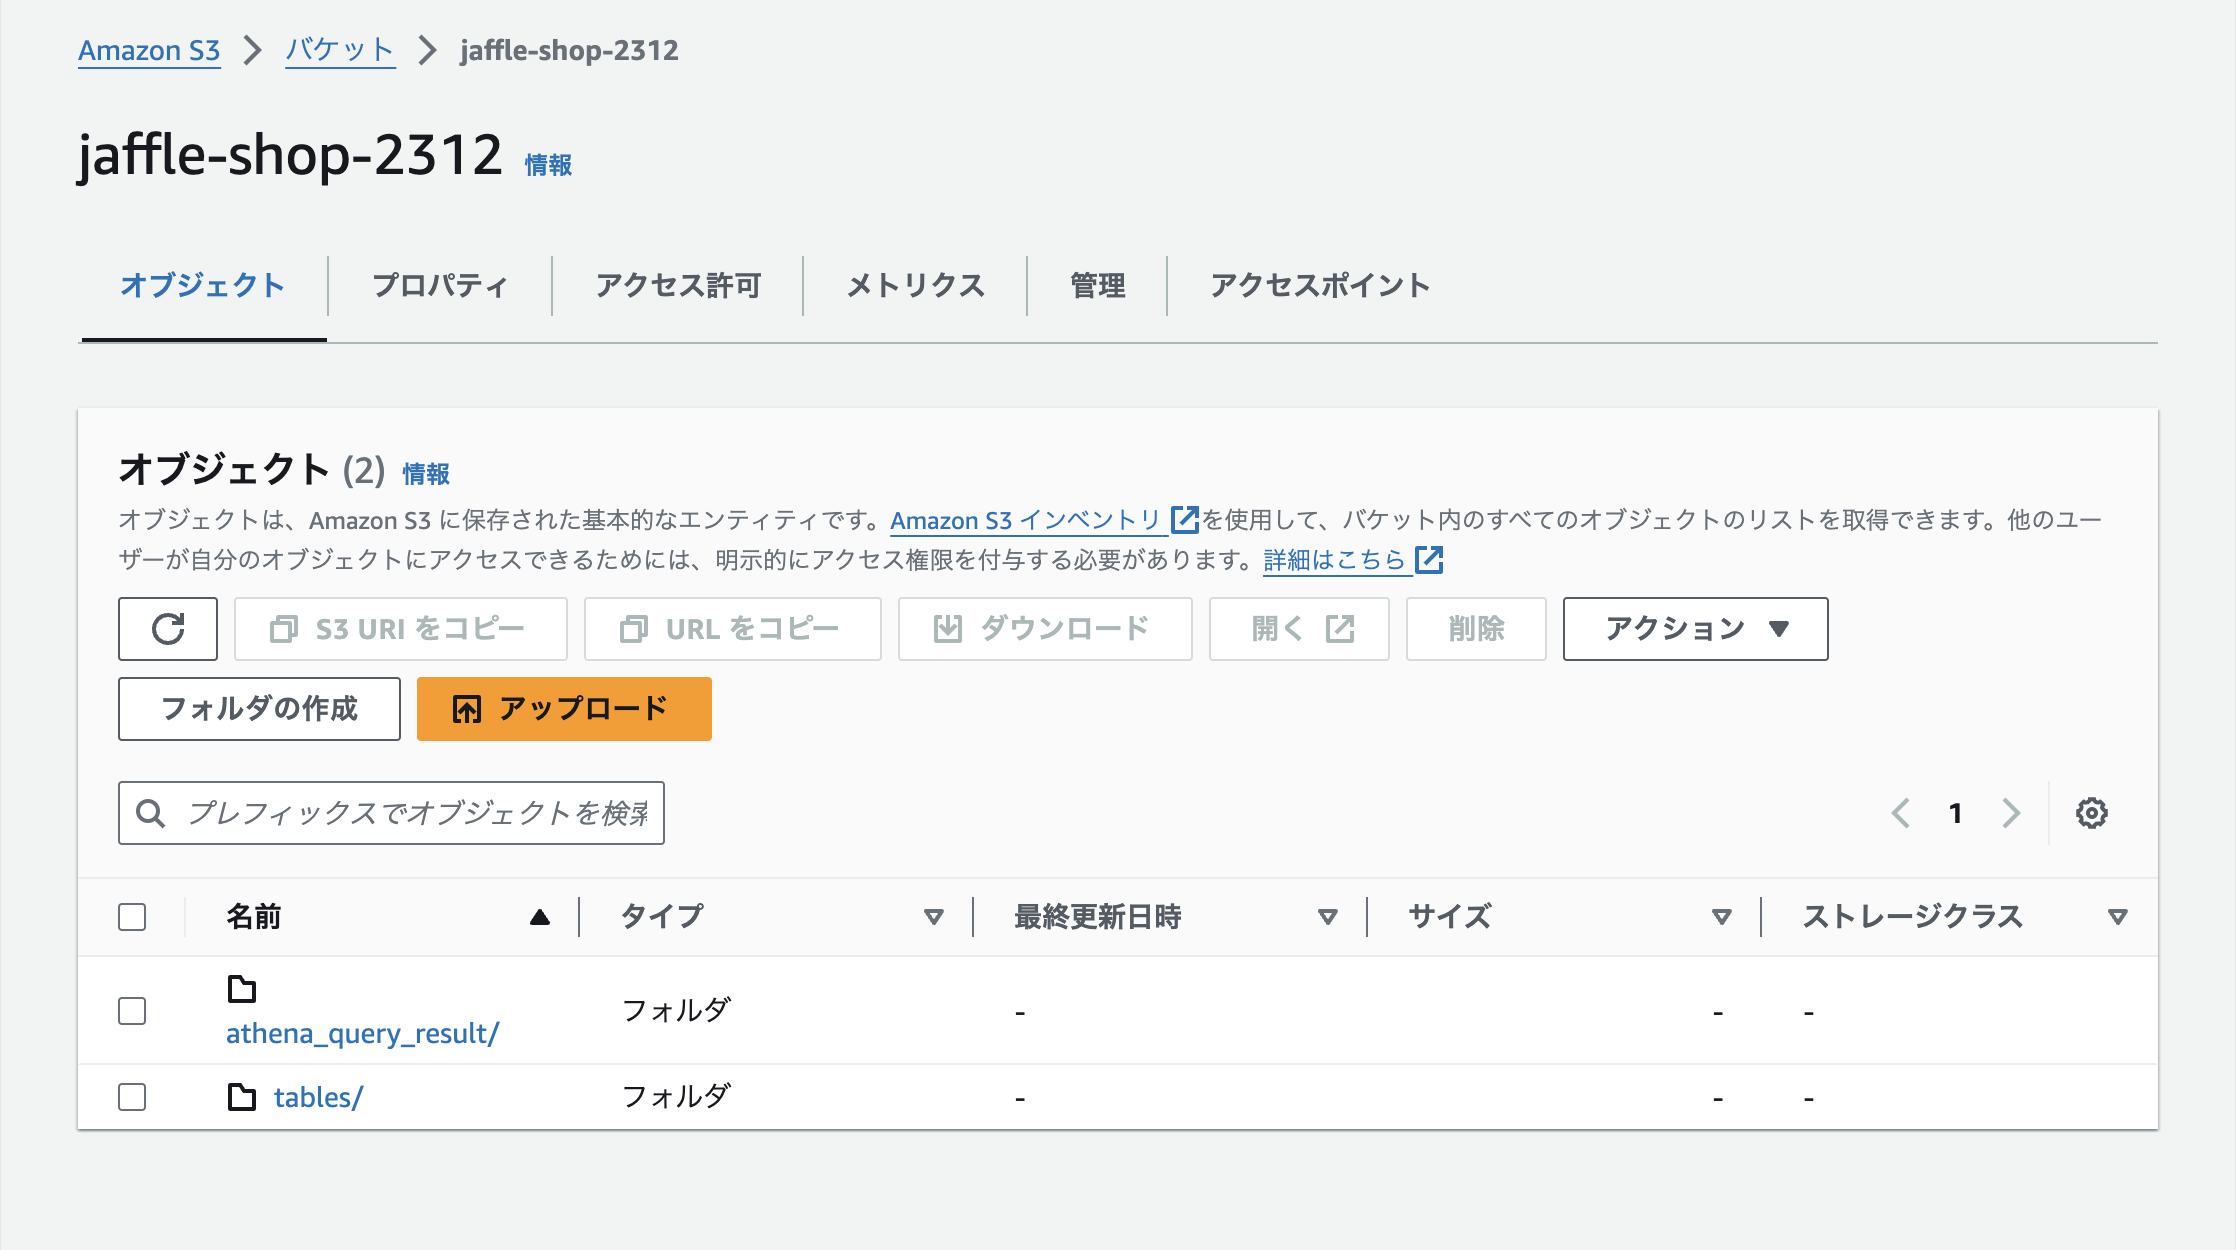
Task: Switch to the プロパティ tab
Action: pyautogui.click(x=440, y=286)
